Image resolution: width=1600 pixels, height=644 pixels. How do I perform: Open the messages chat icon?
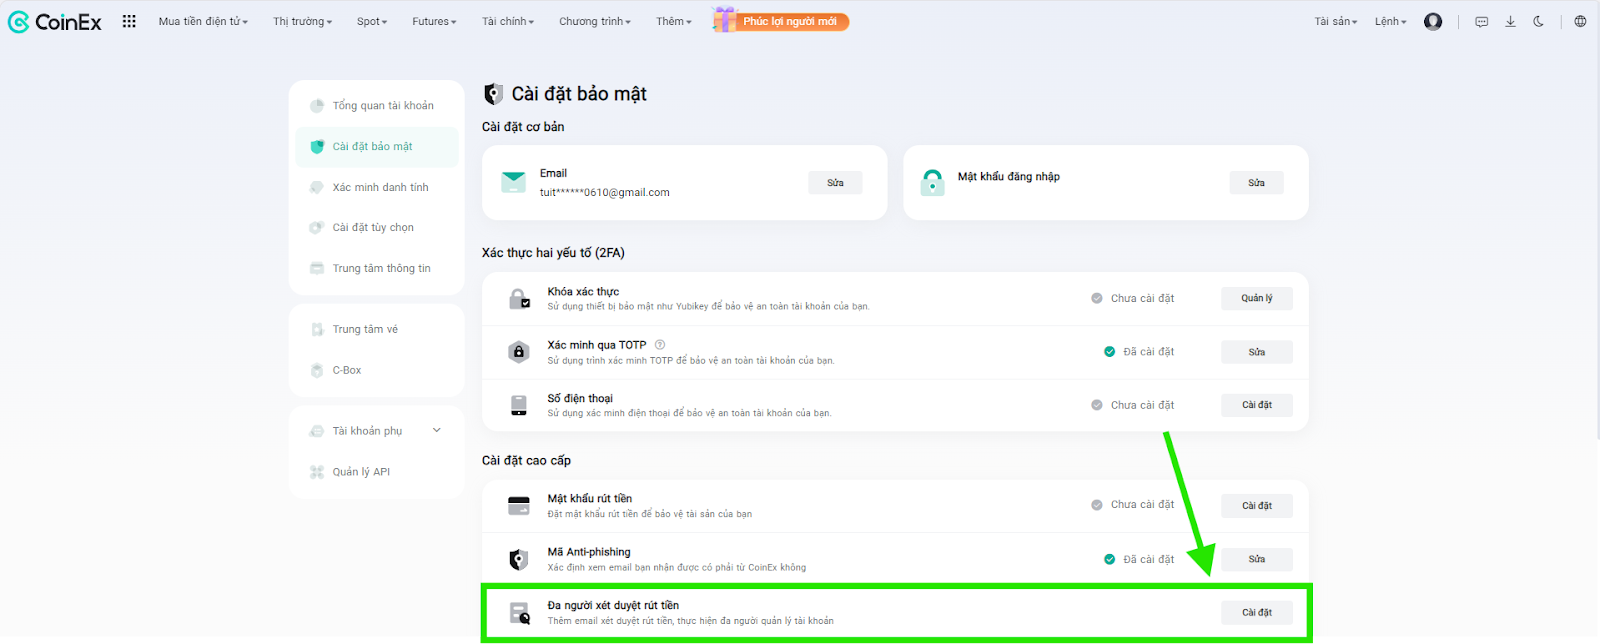coord(1482,22)
